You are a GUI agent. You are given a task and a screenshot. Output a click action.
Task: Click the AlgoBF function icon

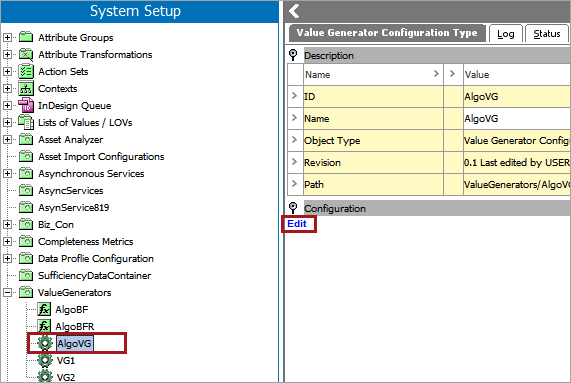click(44, 309)
